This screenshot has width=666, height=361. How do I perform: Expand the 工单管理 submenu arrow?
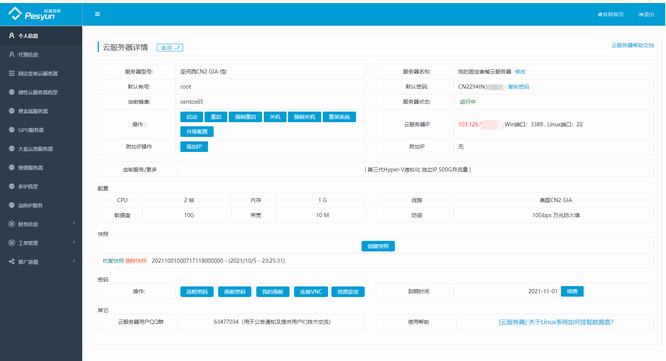point(74,242)
